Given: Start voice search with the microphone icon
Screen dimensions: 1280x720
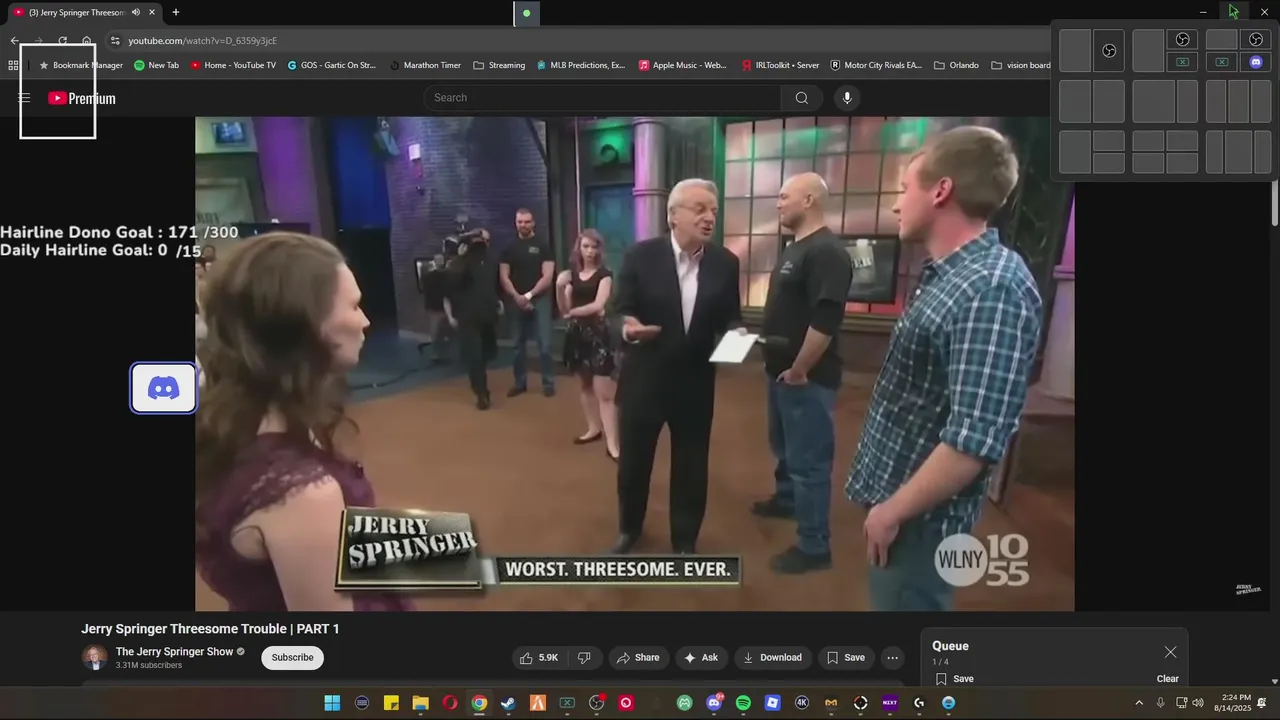Looking at the screenshot, I should (847, 98).
